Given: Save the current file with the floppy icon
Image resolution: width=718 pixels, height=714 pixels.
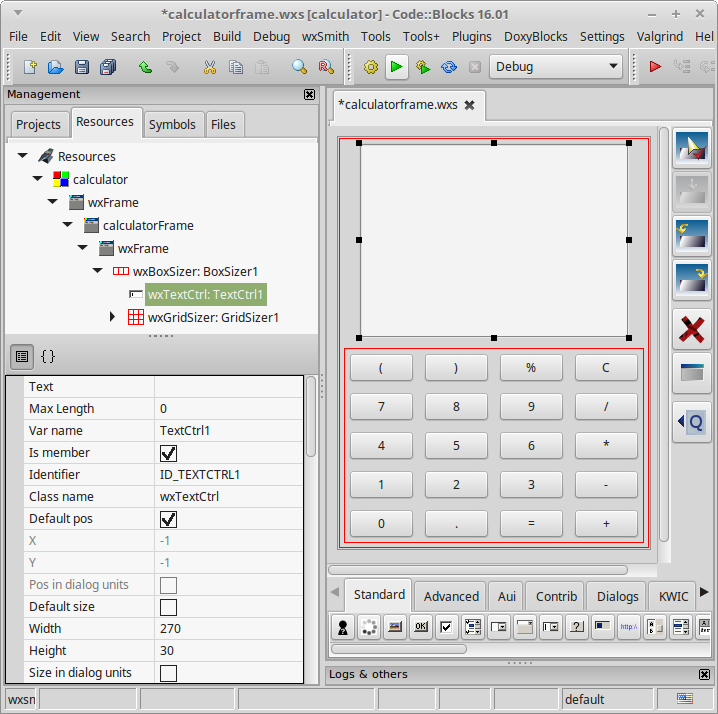Looking at the screenshot, I should coord(82,67).
